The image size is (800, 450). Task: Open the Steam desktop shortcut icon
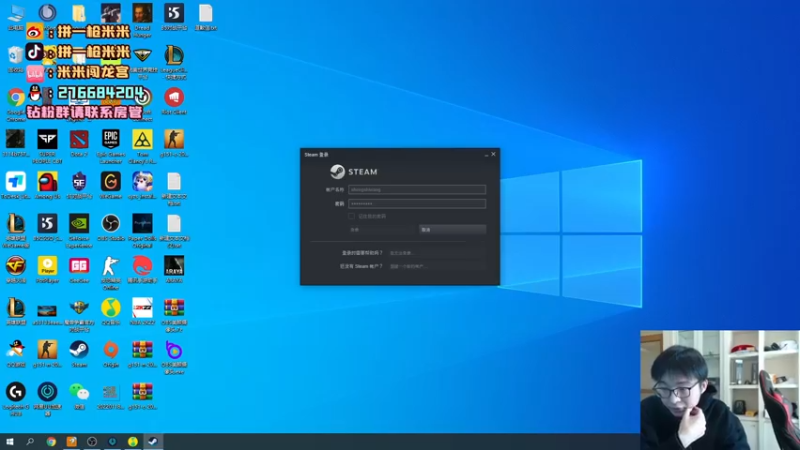coord(79,350)
